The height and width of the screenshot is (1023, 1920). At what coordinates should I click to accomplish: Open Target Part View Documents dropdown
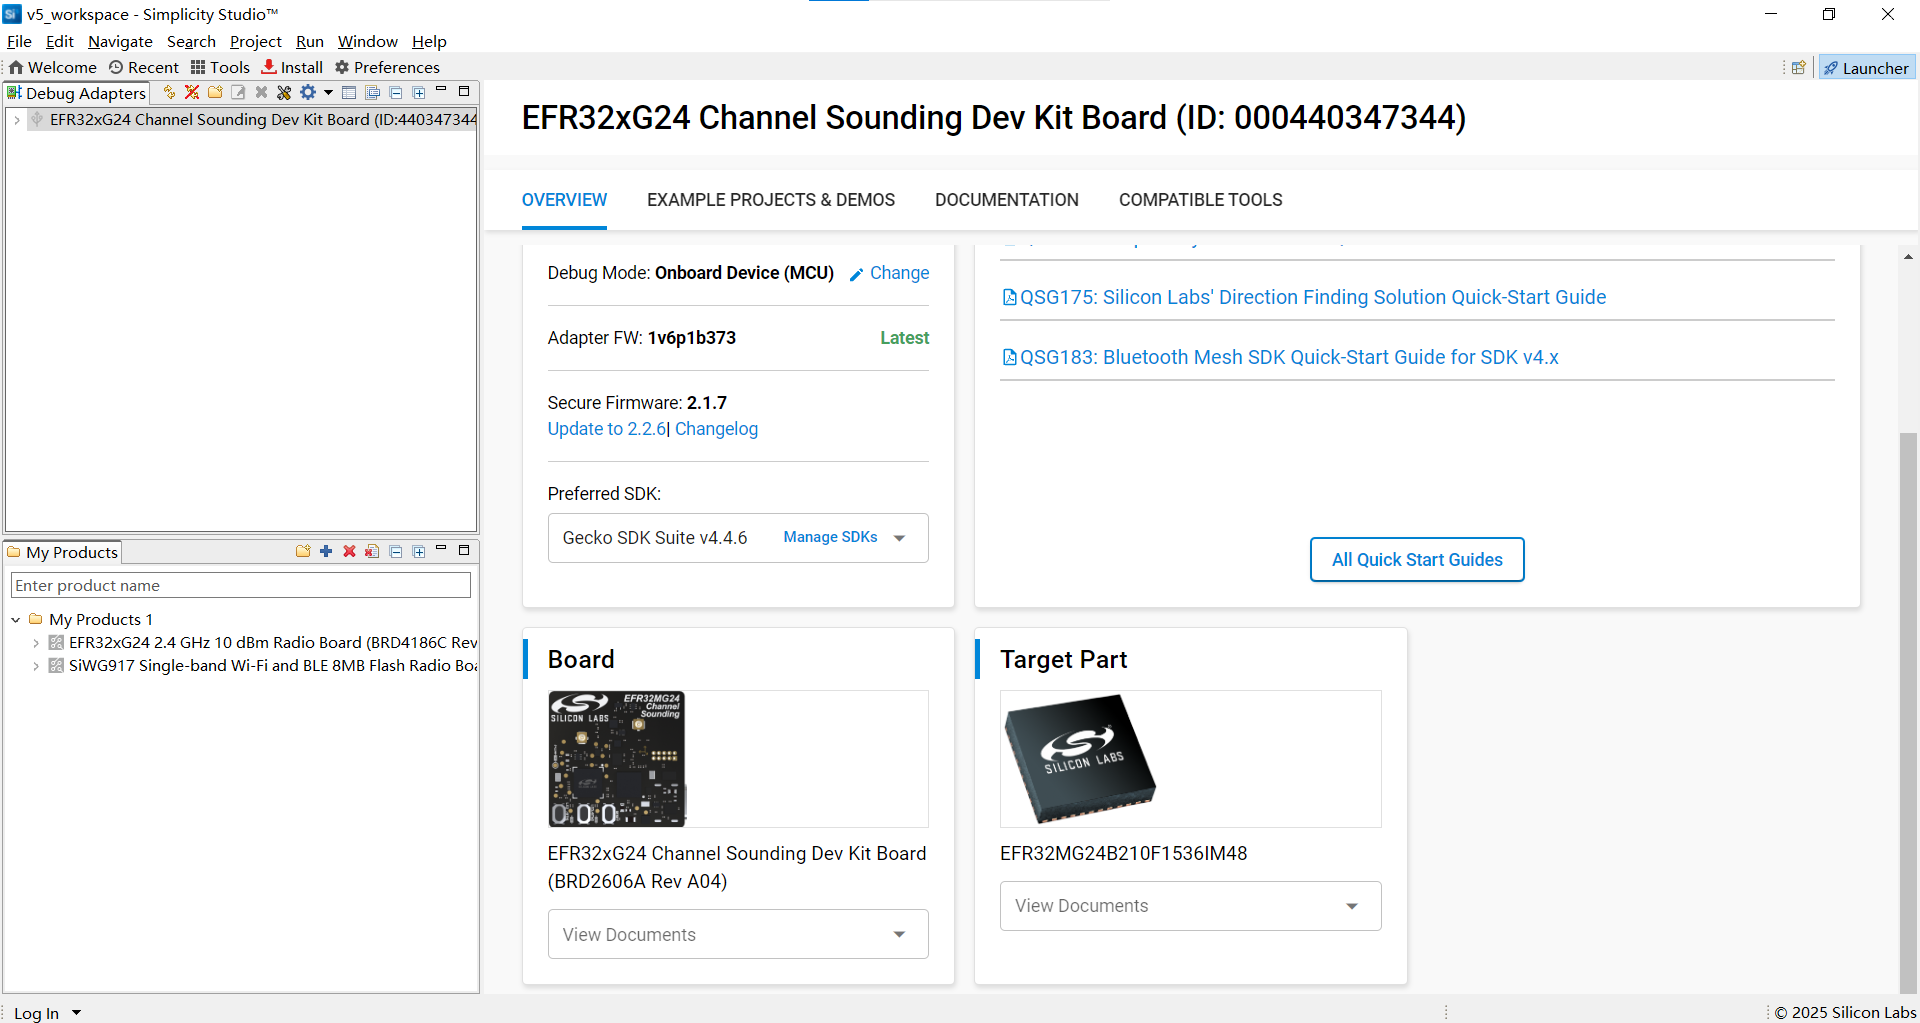click(x=1190, y=906)
